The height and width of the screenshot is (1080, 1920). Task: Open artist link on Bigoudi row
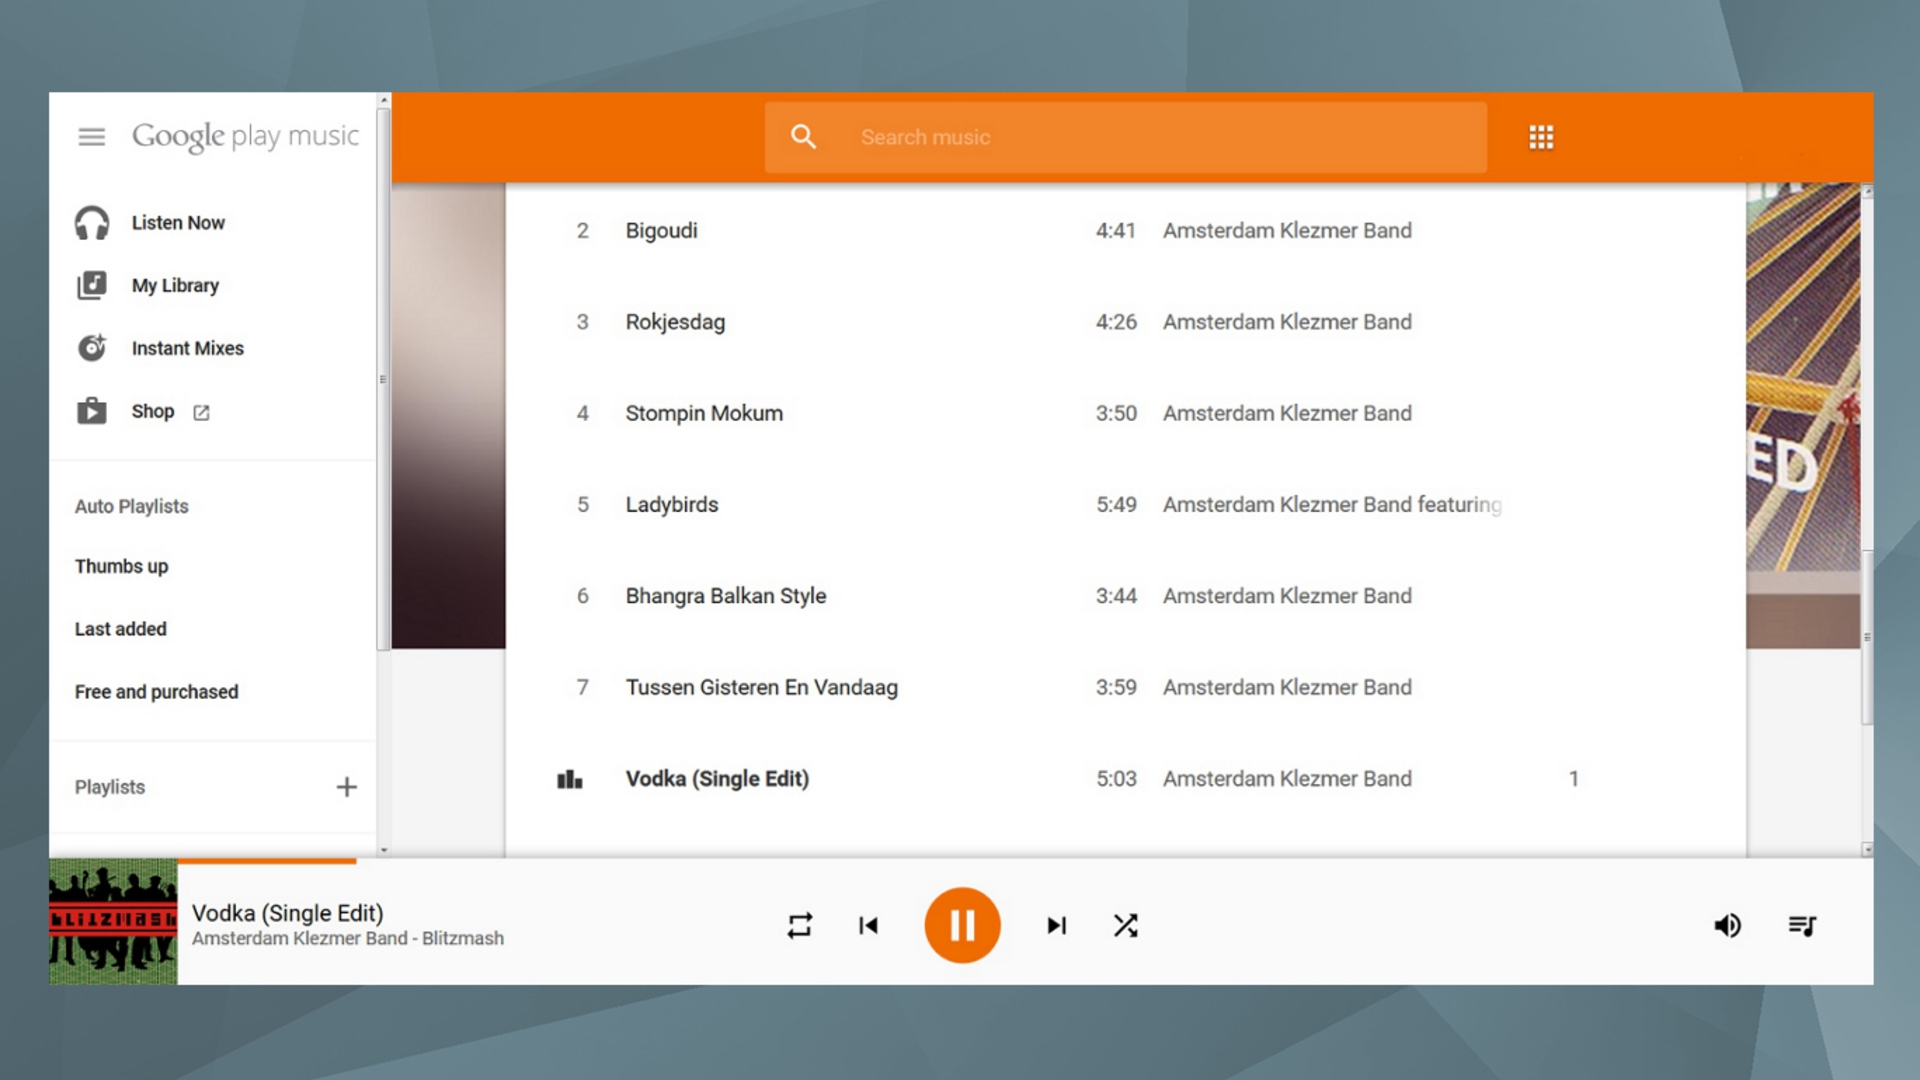click(1287, 231)
